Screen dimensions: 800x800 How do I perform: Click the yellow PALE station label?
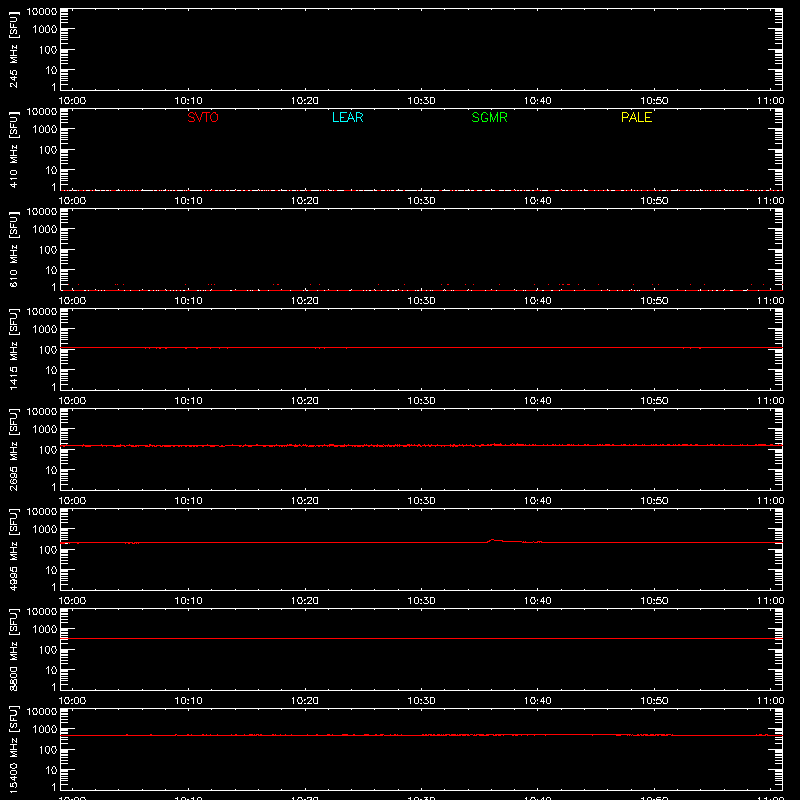636,117
